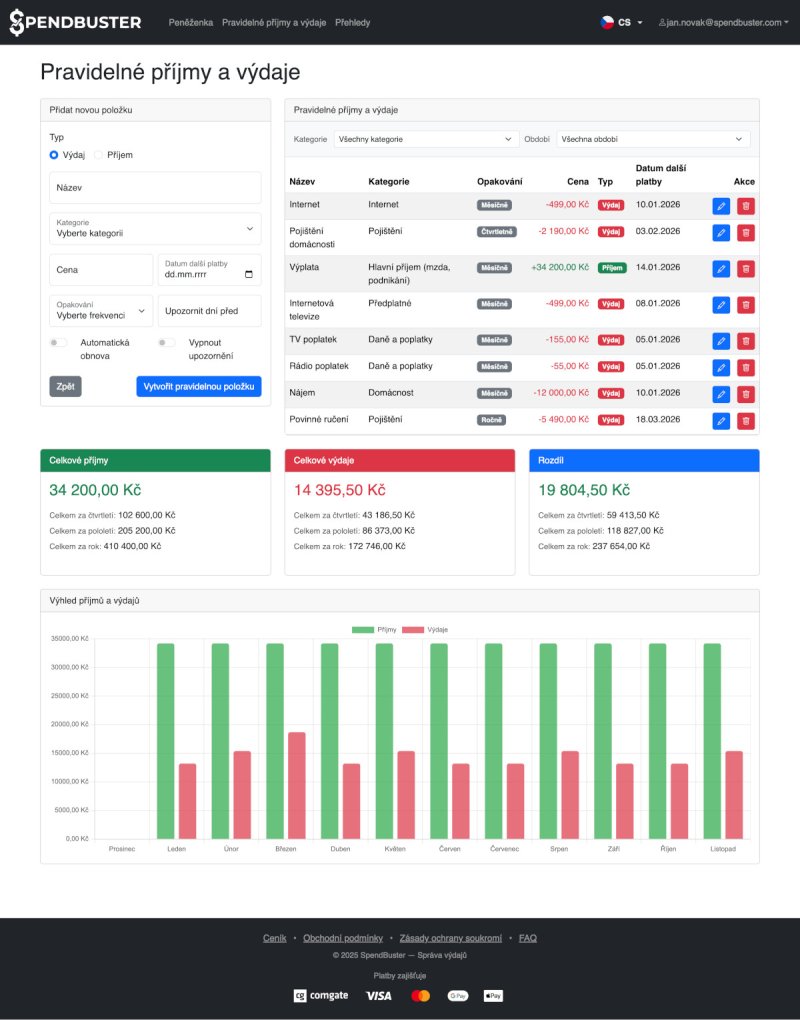This screenshot has height=1020, width=800.
Task: Open the Přehledy page
Action: point(352,21)
